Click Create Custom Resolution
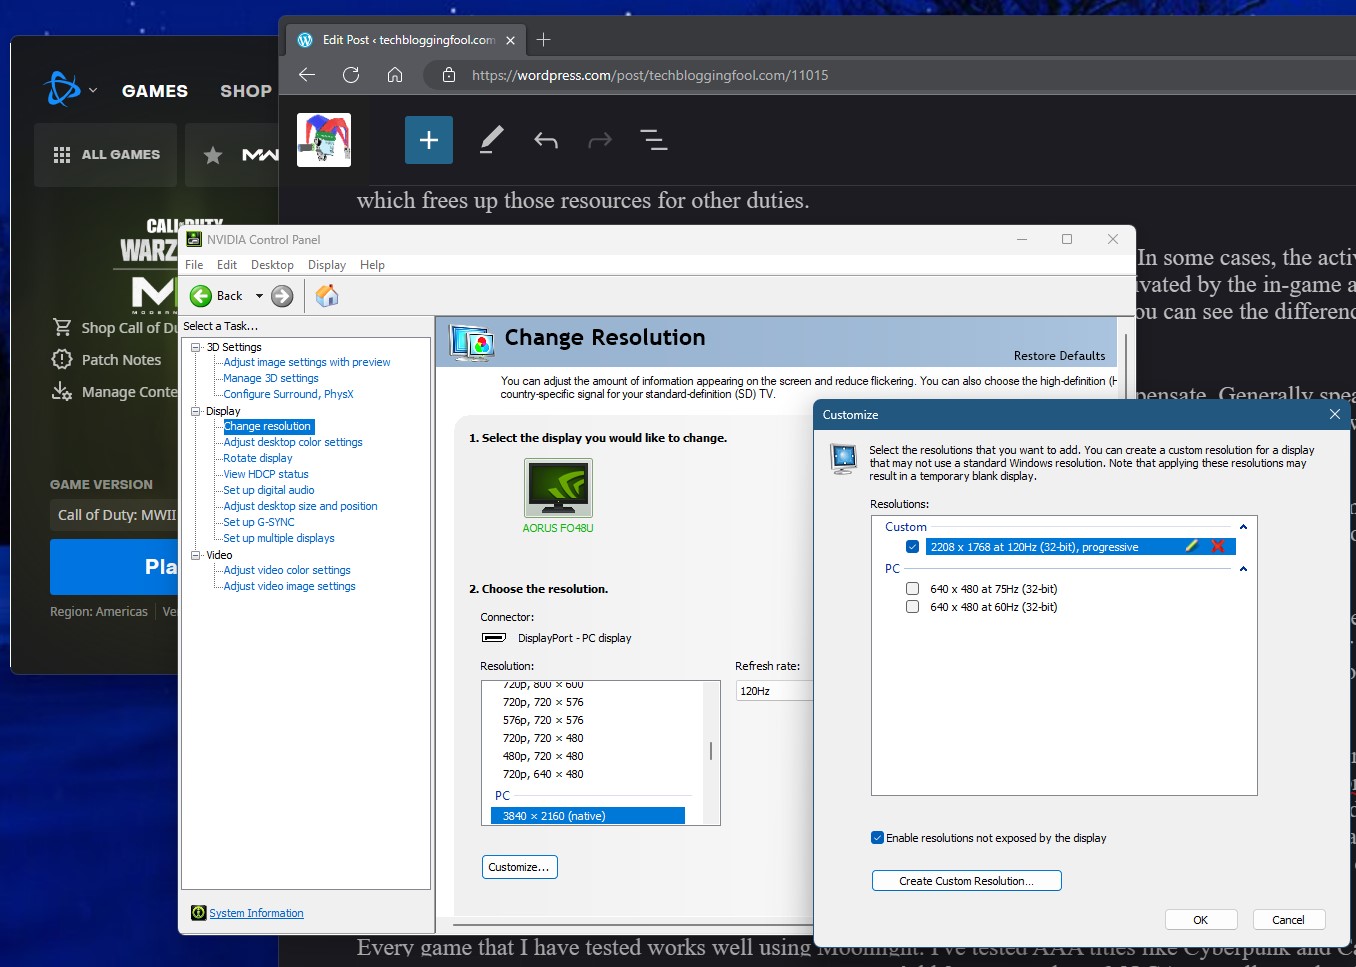 point(966,880)
